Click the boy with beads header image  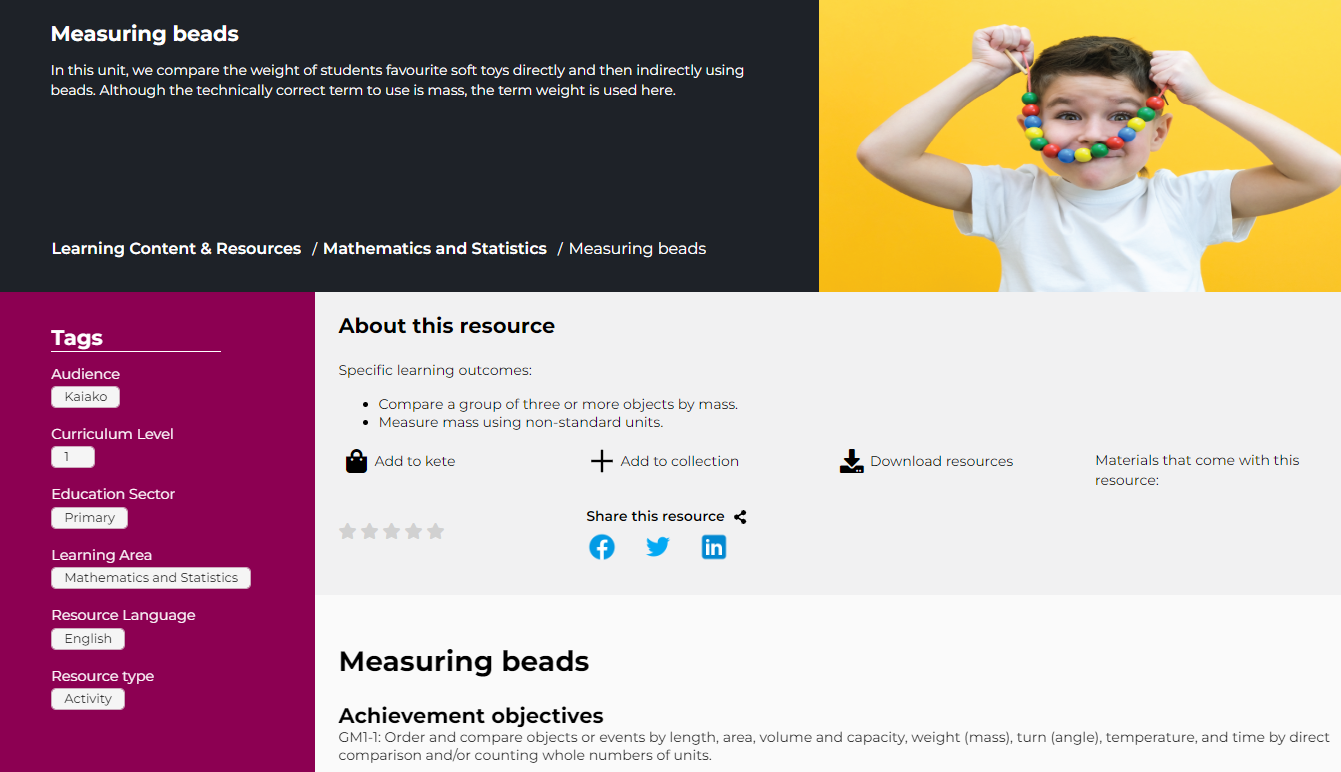click(1079, 146)
